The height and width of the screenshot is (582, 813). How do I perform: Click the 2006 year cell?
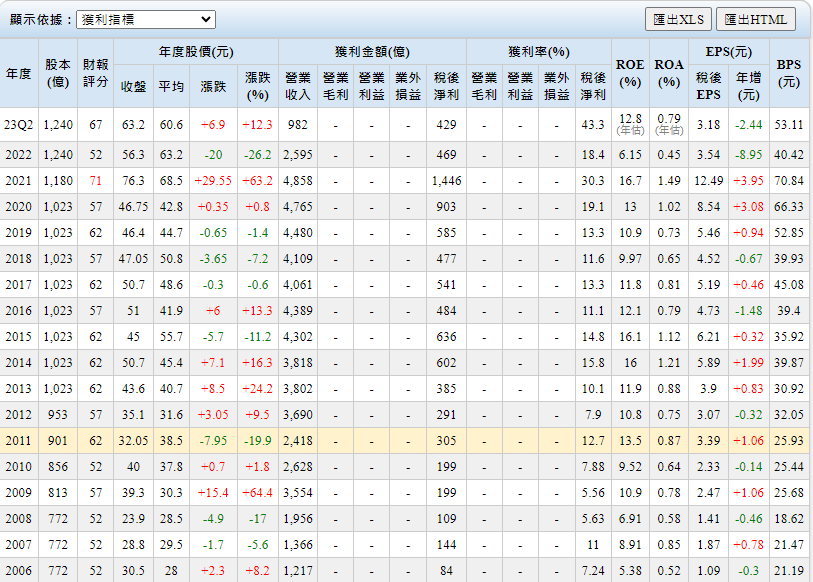(19, 570)
